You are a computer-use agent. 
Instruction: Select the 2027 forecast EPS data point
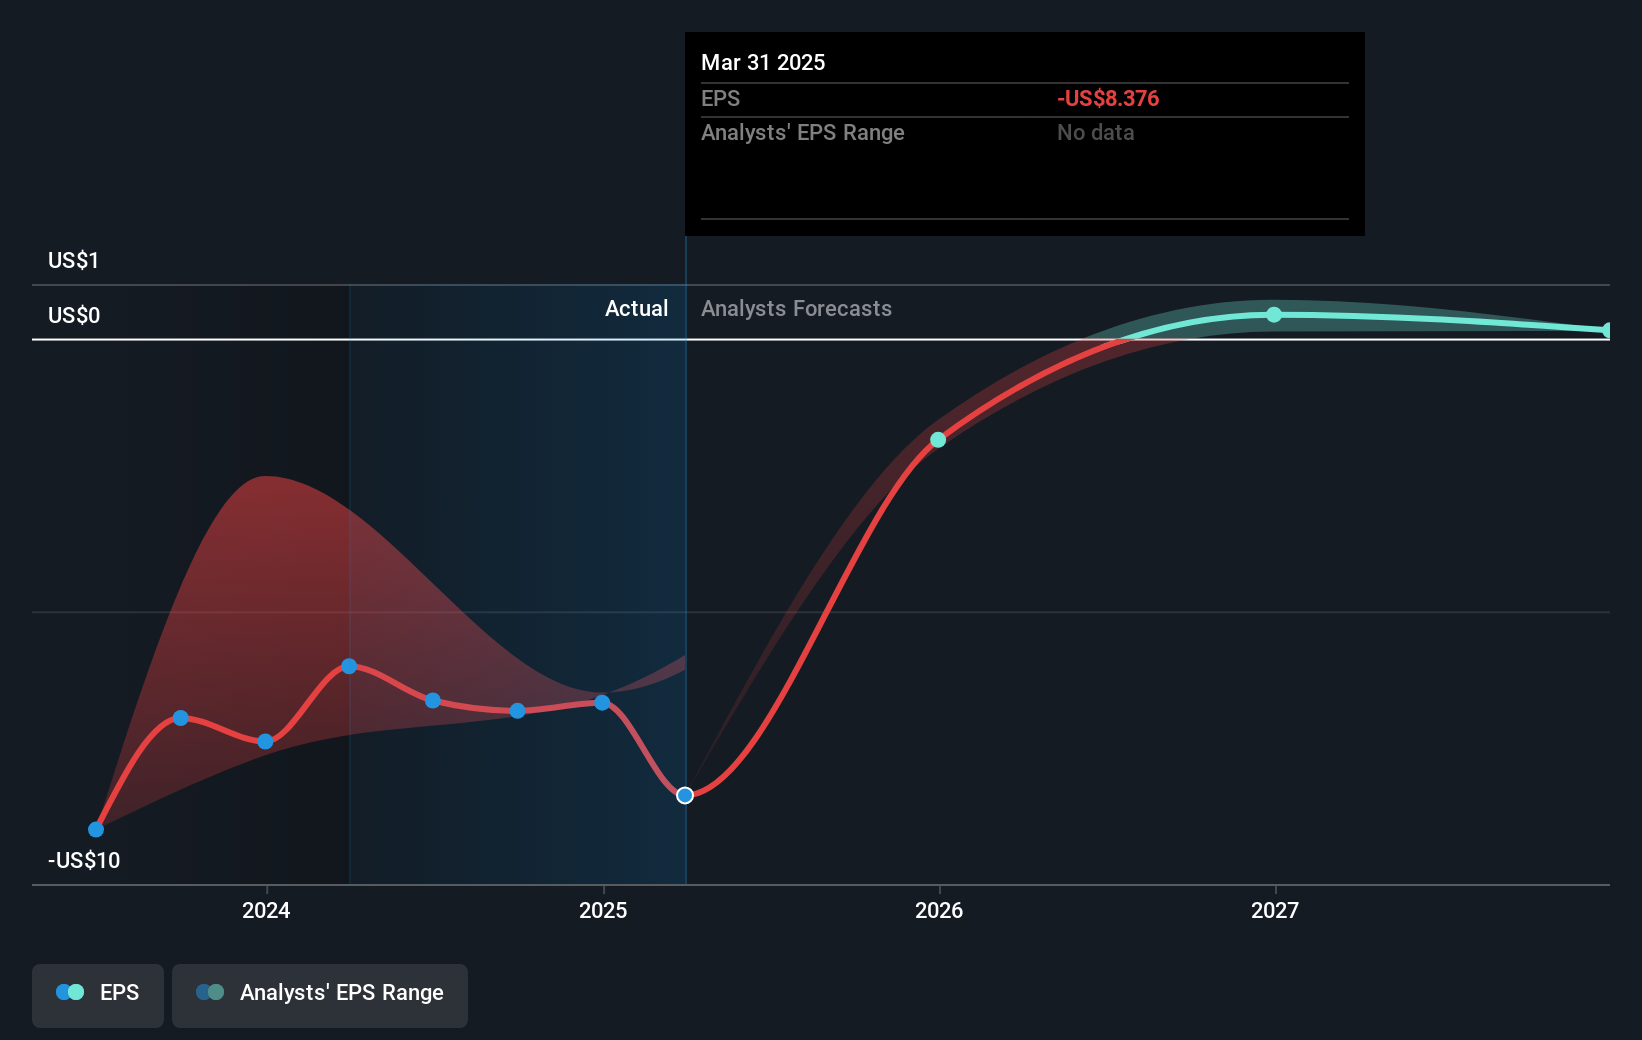[1274, 315]
